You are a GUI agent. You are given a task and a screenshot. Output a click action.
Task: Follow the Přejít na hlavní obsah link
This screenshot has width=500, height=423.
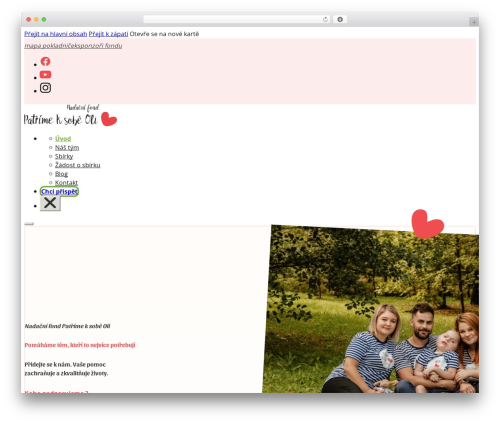click(x=55, y=34)
